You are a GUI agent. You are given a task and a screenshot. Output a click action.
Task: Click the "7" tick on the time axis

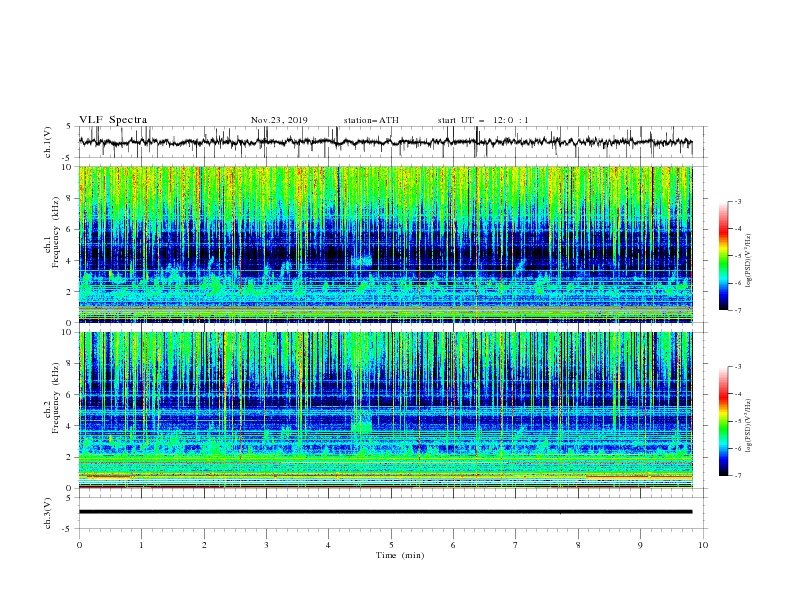point(516,545)
